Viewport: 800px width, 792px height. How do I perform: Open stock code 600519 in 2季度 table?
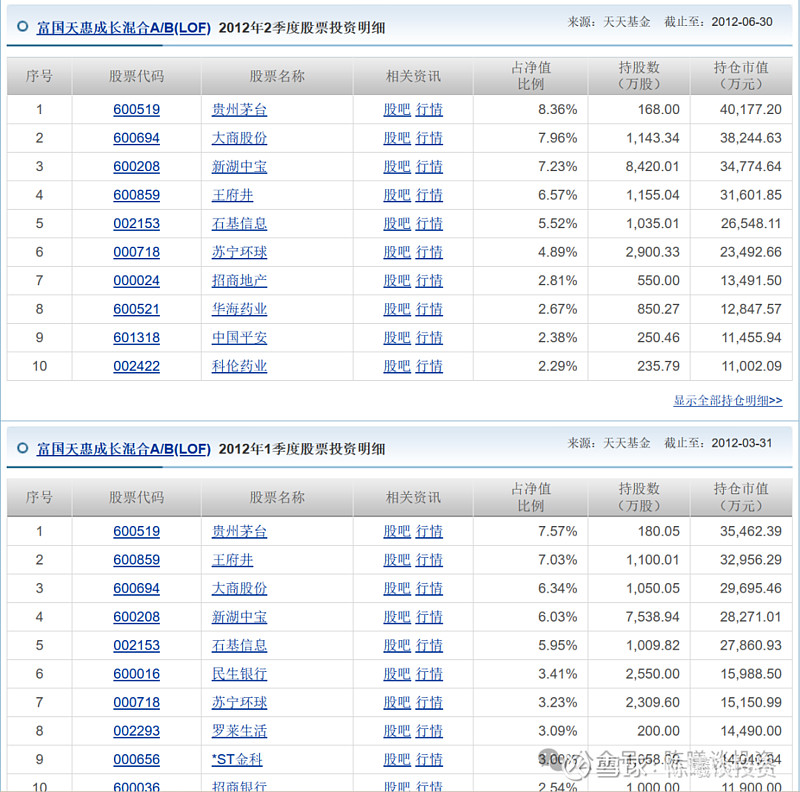(136, 110)
